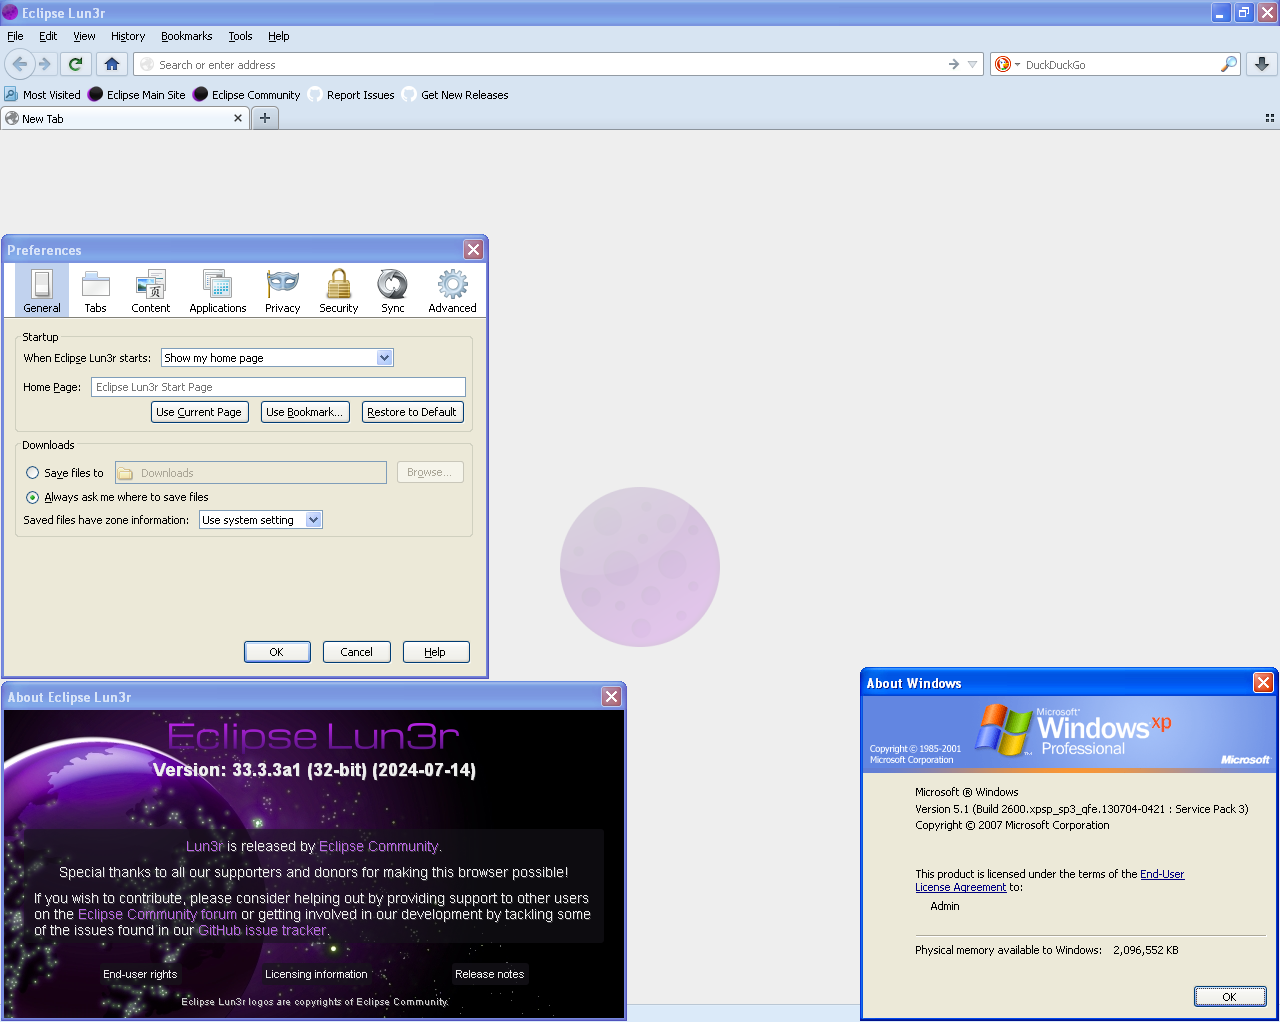Open the search engine selector dropdown
Image resolution: width=1280 pixels, height=1022 pixels.
coord(1006,64)
